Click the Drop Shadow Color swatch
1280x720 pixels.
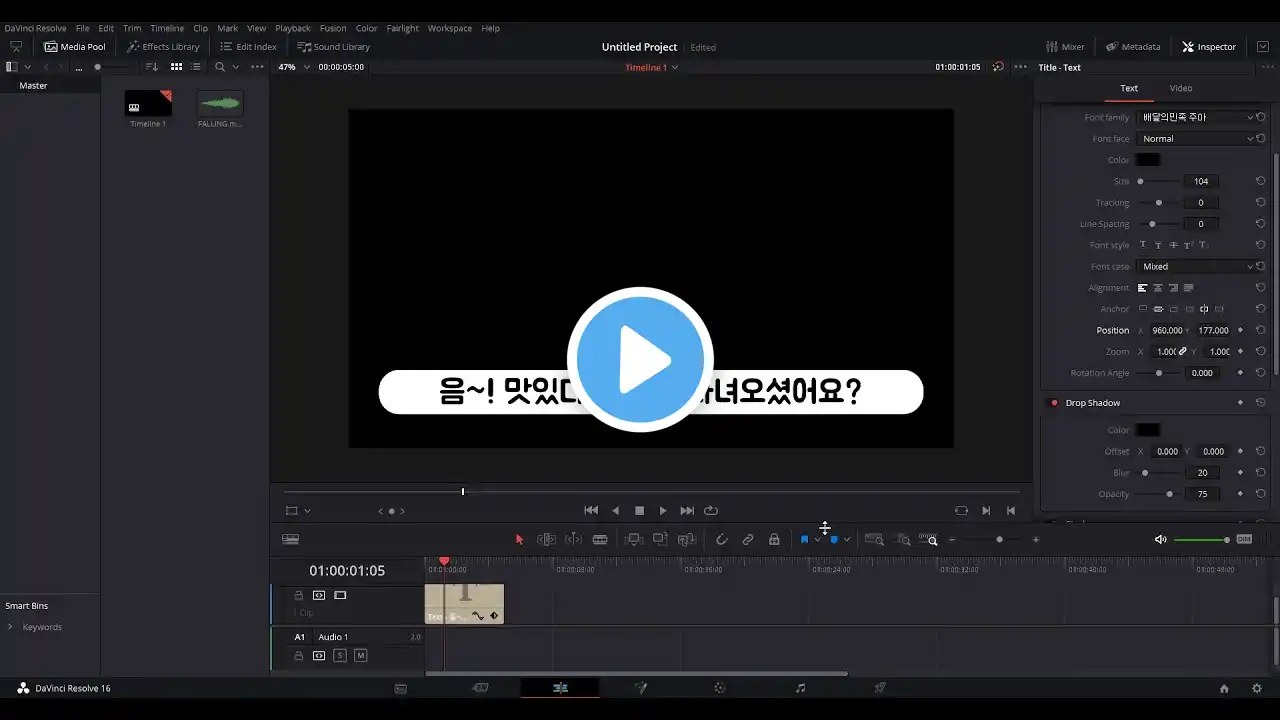pyautogui.click(x=1148, y=430)
